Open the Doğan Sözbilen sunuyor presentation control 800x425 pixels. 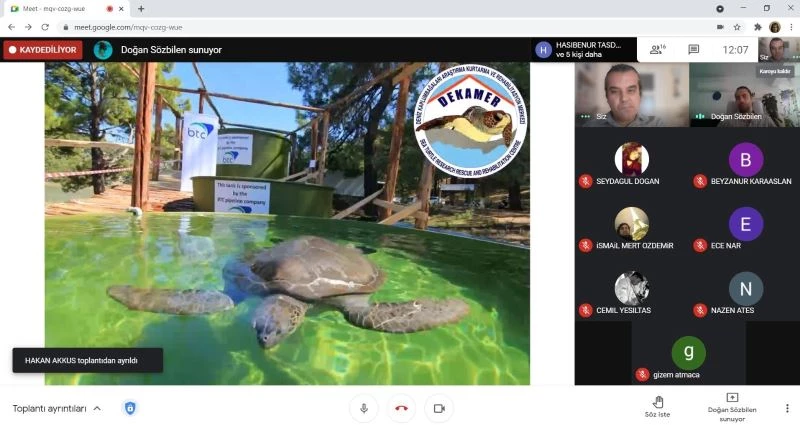(x=732, y=404)
